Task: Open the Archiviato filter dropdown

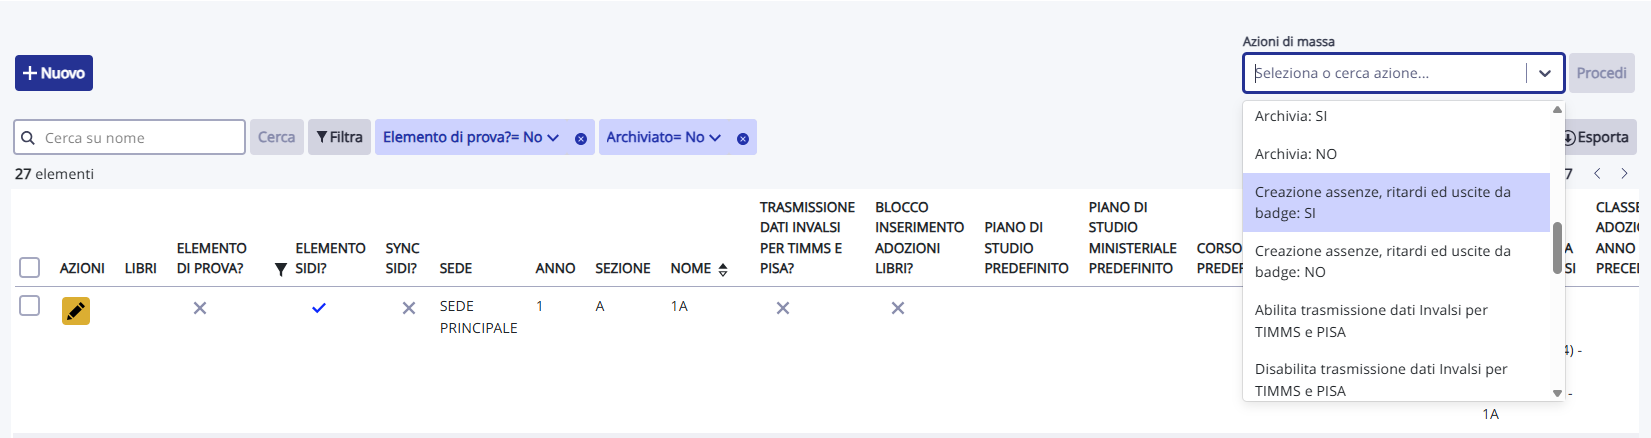Action: (715, 137)
